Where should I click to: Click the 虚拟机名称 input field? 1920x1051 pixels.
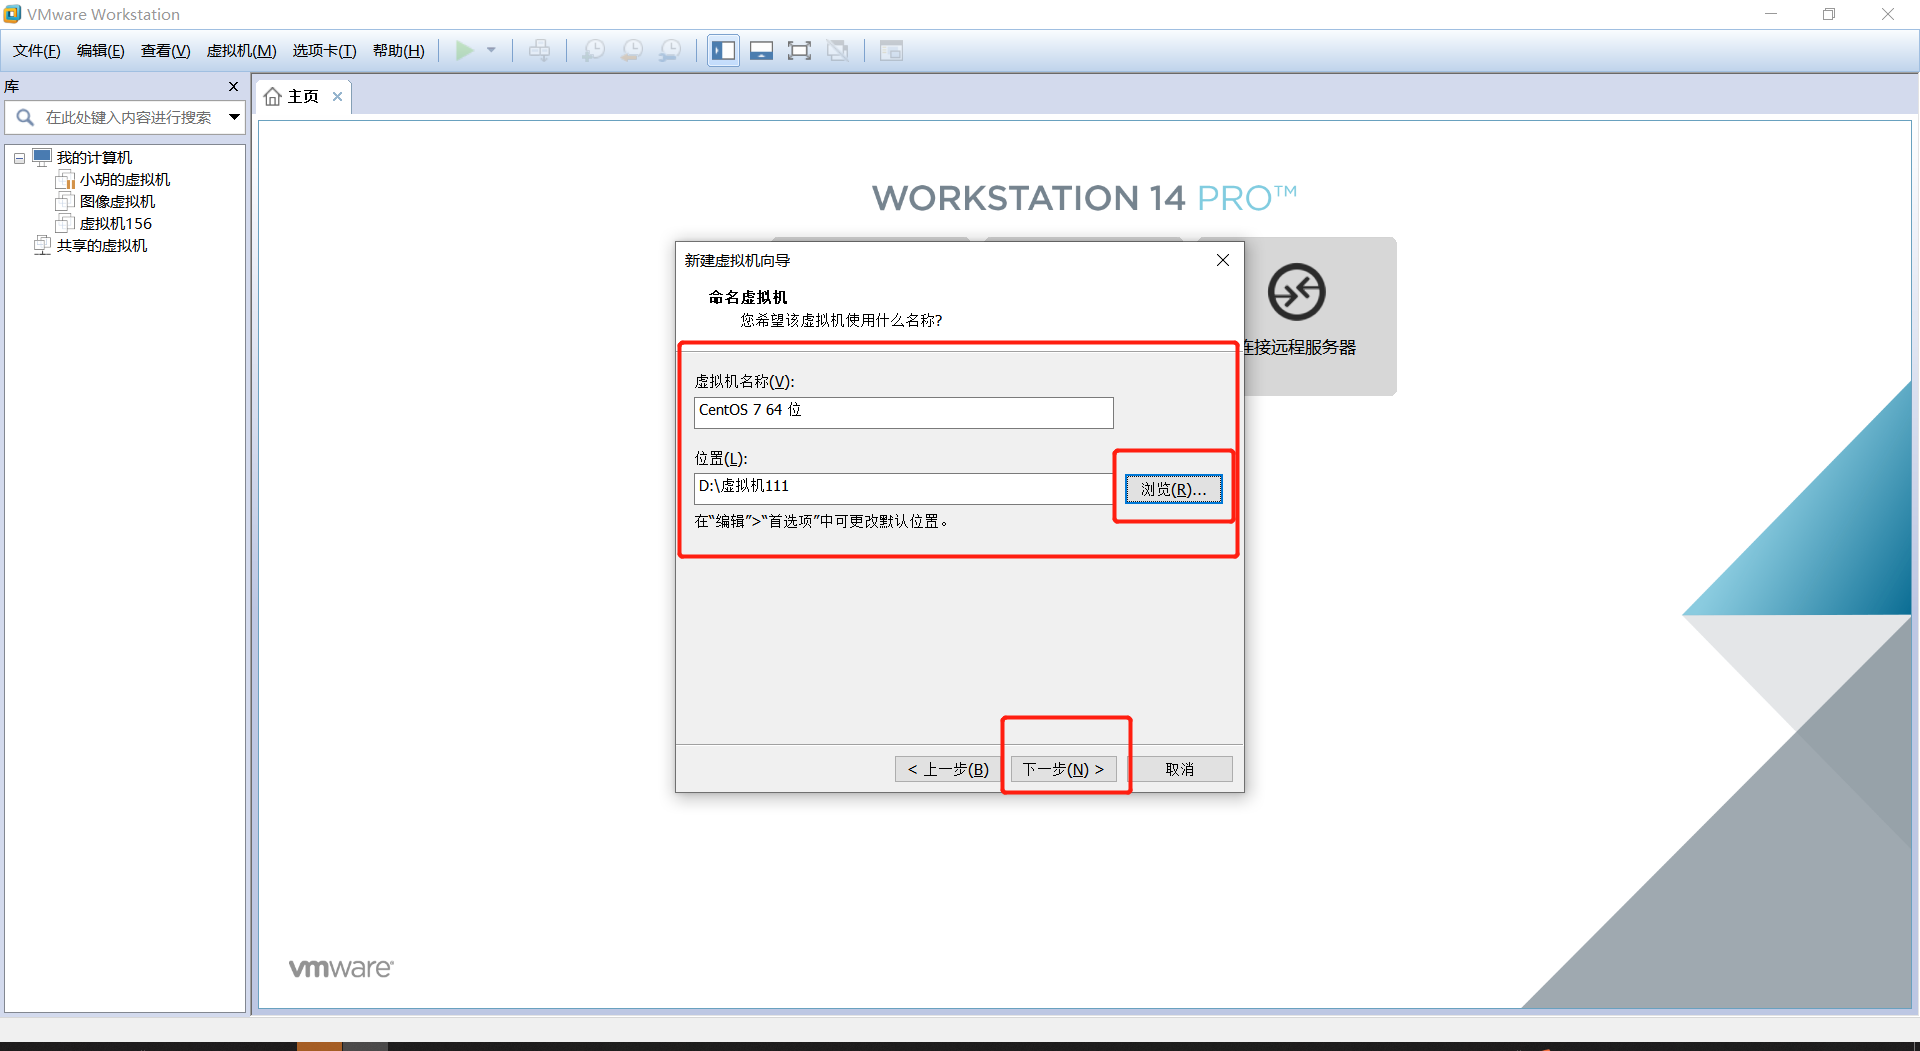pyautogui.click(x=904, y=412)
